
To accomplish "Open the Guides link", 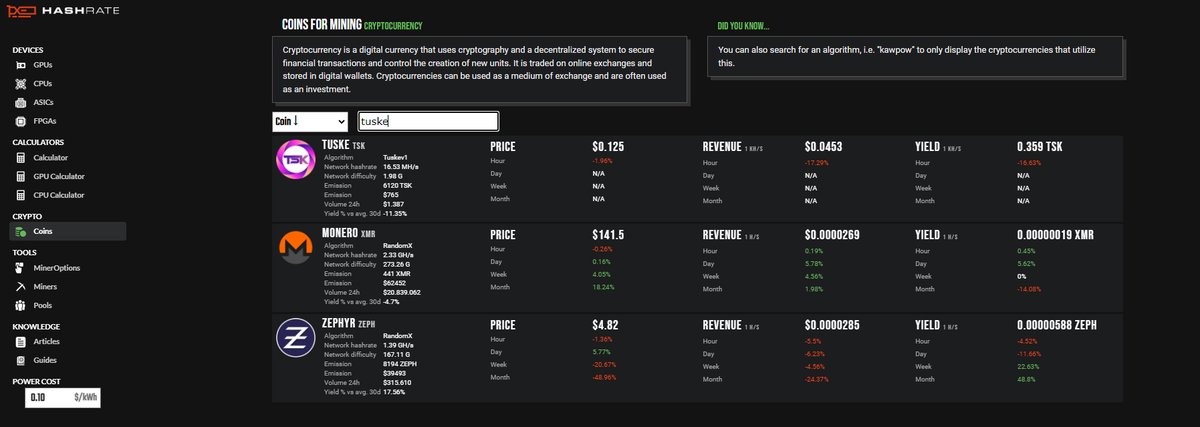I will click(x=45, y=360).
